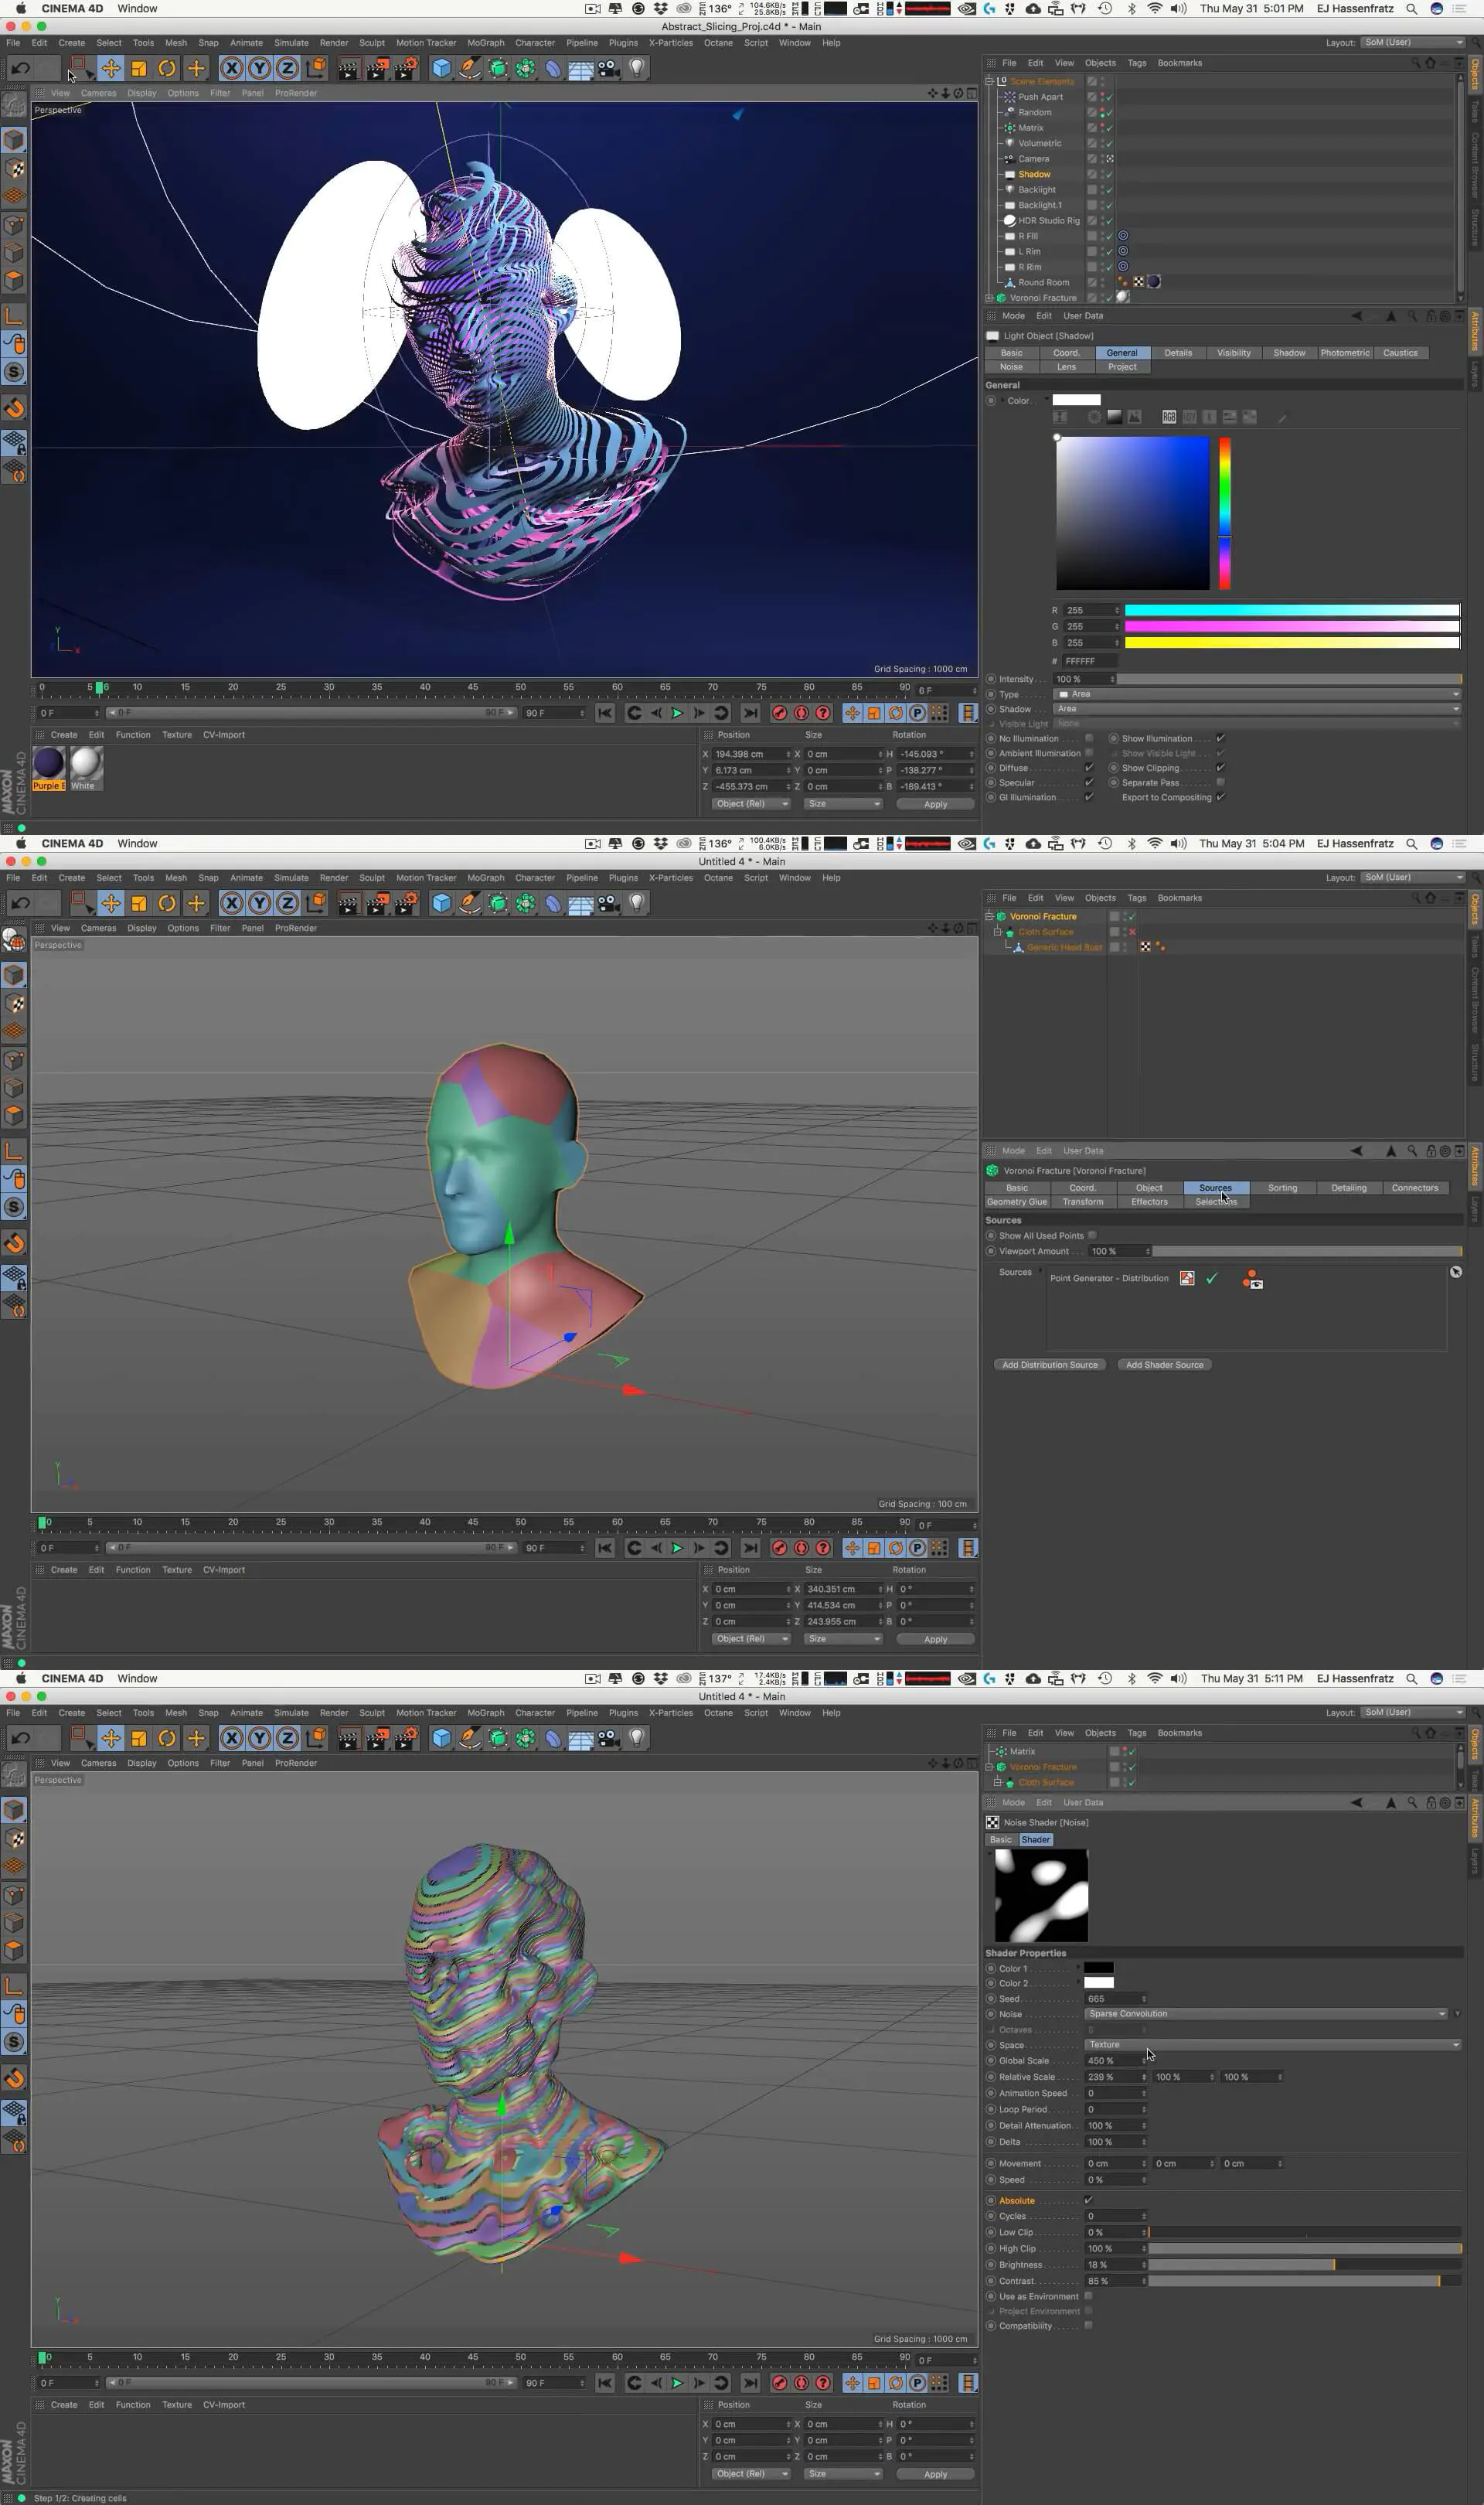The image size is (1484, 2505).
Task: Toggle Show Illumination checkbox
Action: [1220, 738]
